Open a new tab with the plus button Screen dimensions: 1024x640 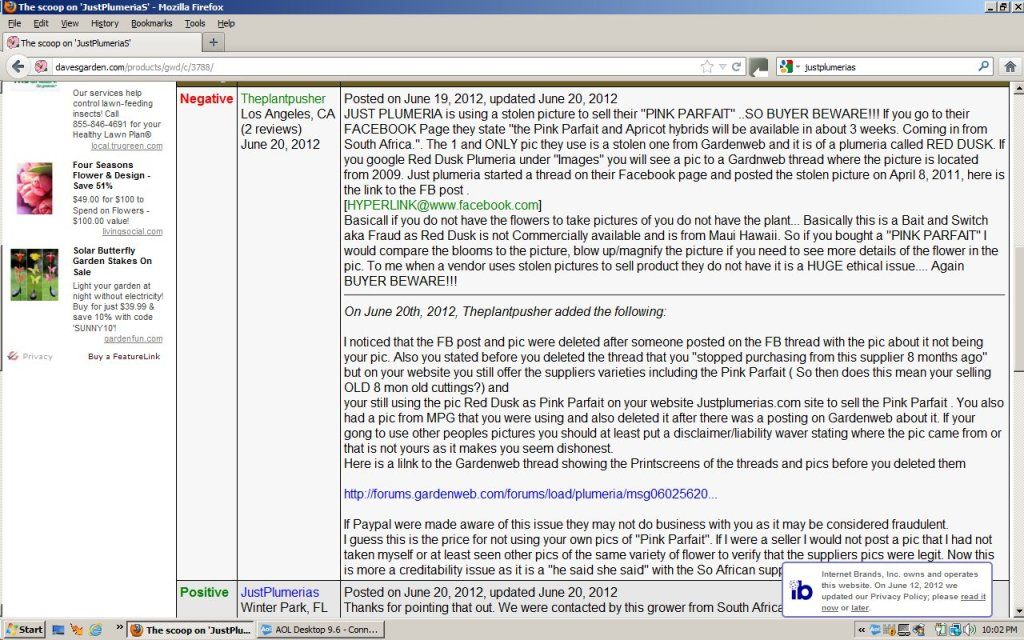click(213, 42)
